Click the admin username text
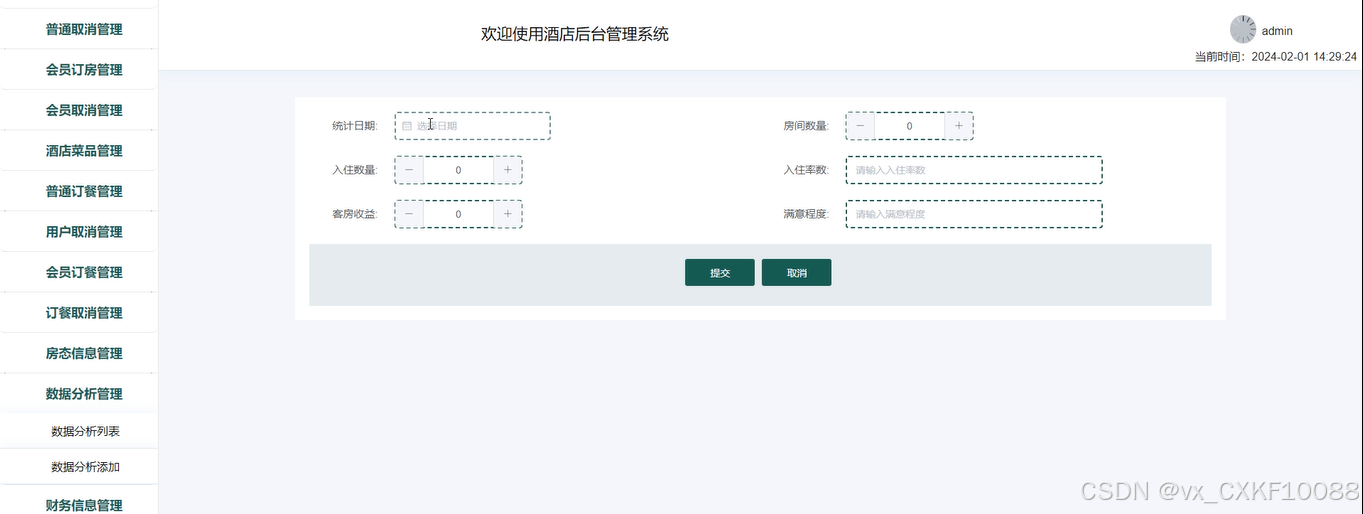This screenshot has height=514, width=1363. click(x=1277, y=31)
